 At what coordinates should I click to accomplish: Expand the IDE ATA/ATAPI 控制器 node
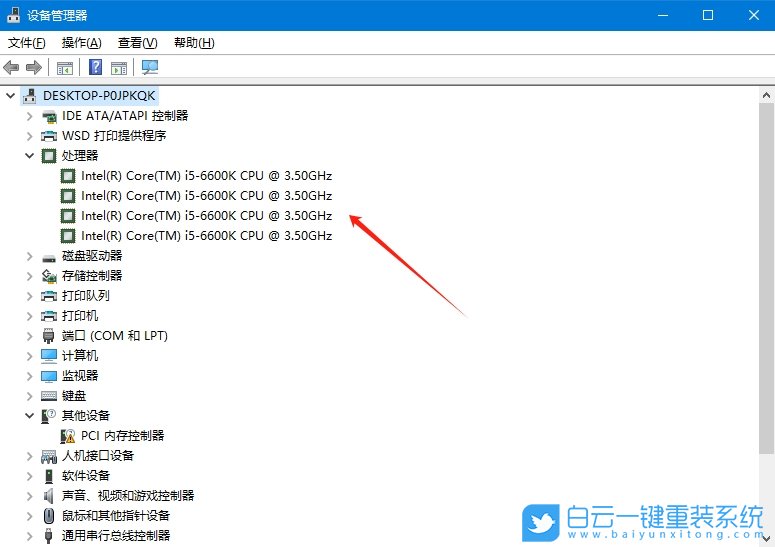[x=29, y=116]
